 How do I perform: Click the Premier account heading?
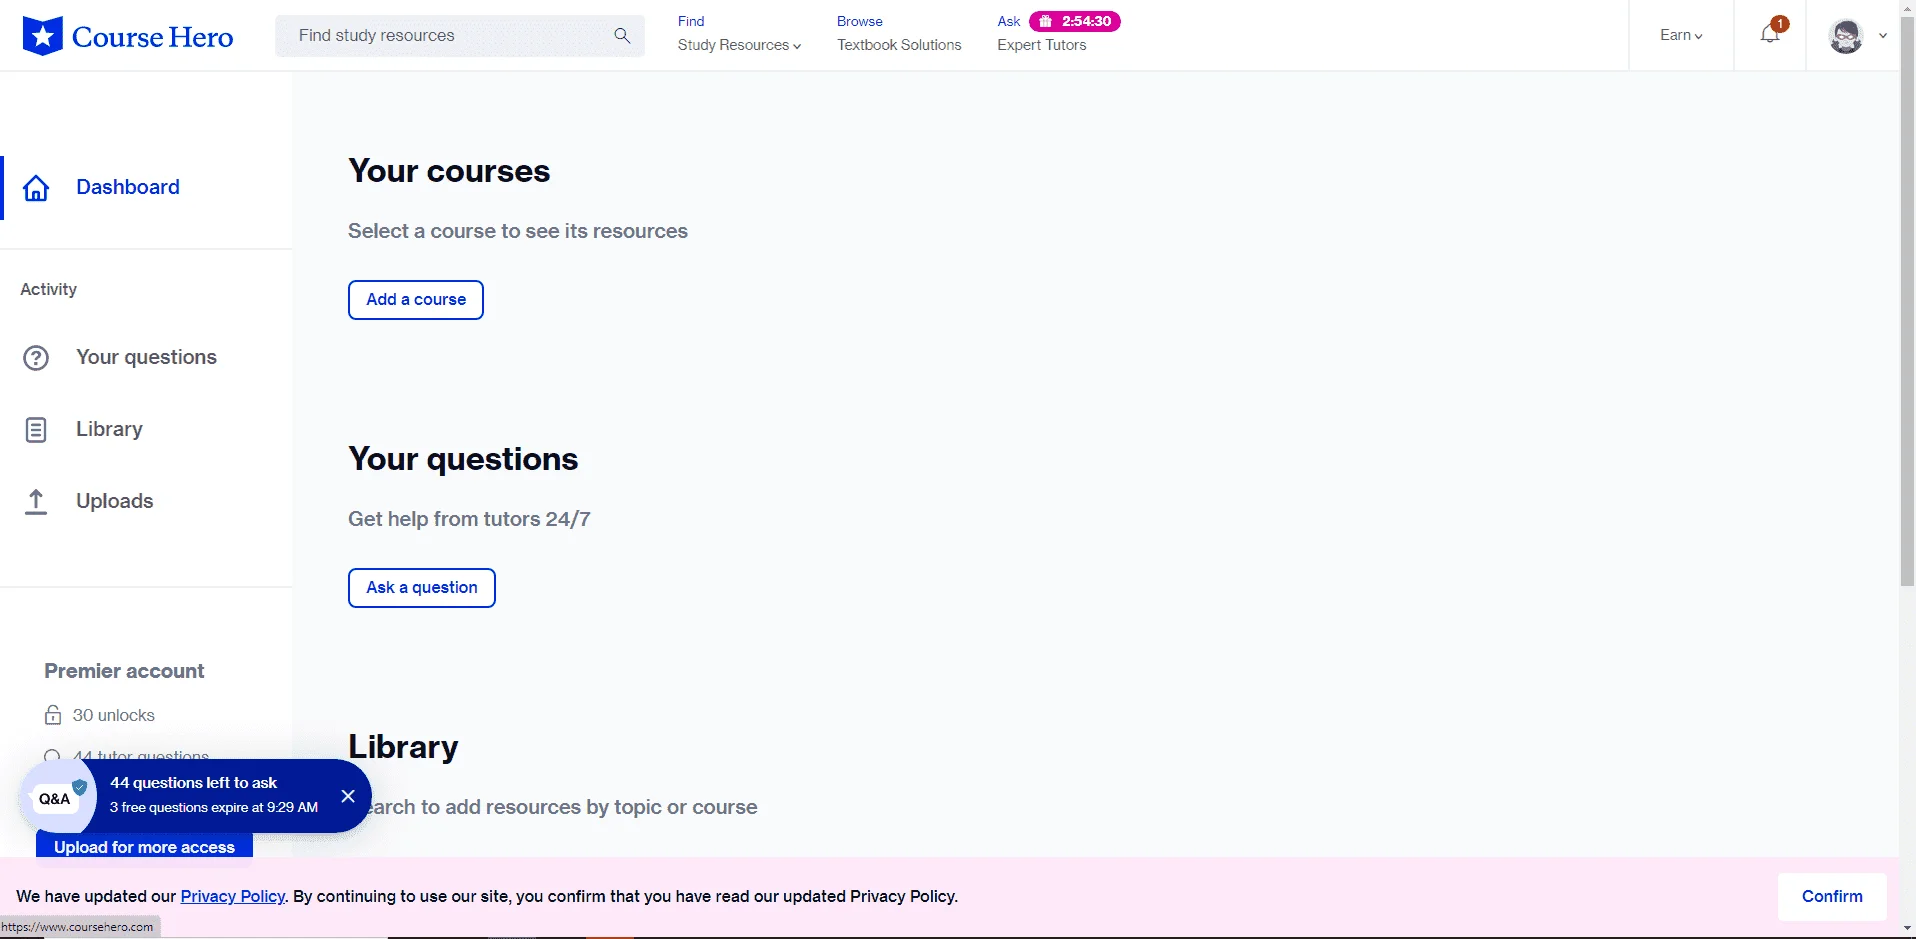click(x=124, y=671)
